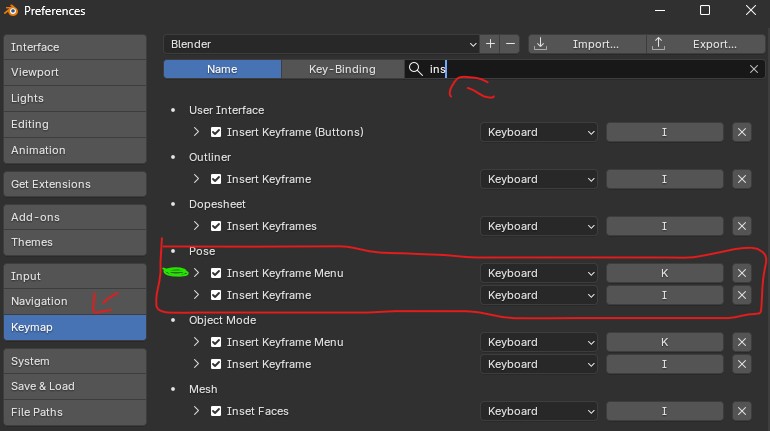This screenshot has width=770, height=431.
Task: Expand Object Mode Insert Keyframe Menu entry
Action: (x=196, y=342)
